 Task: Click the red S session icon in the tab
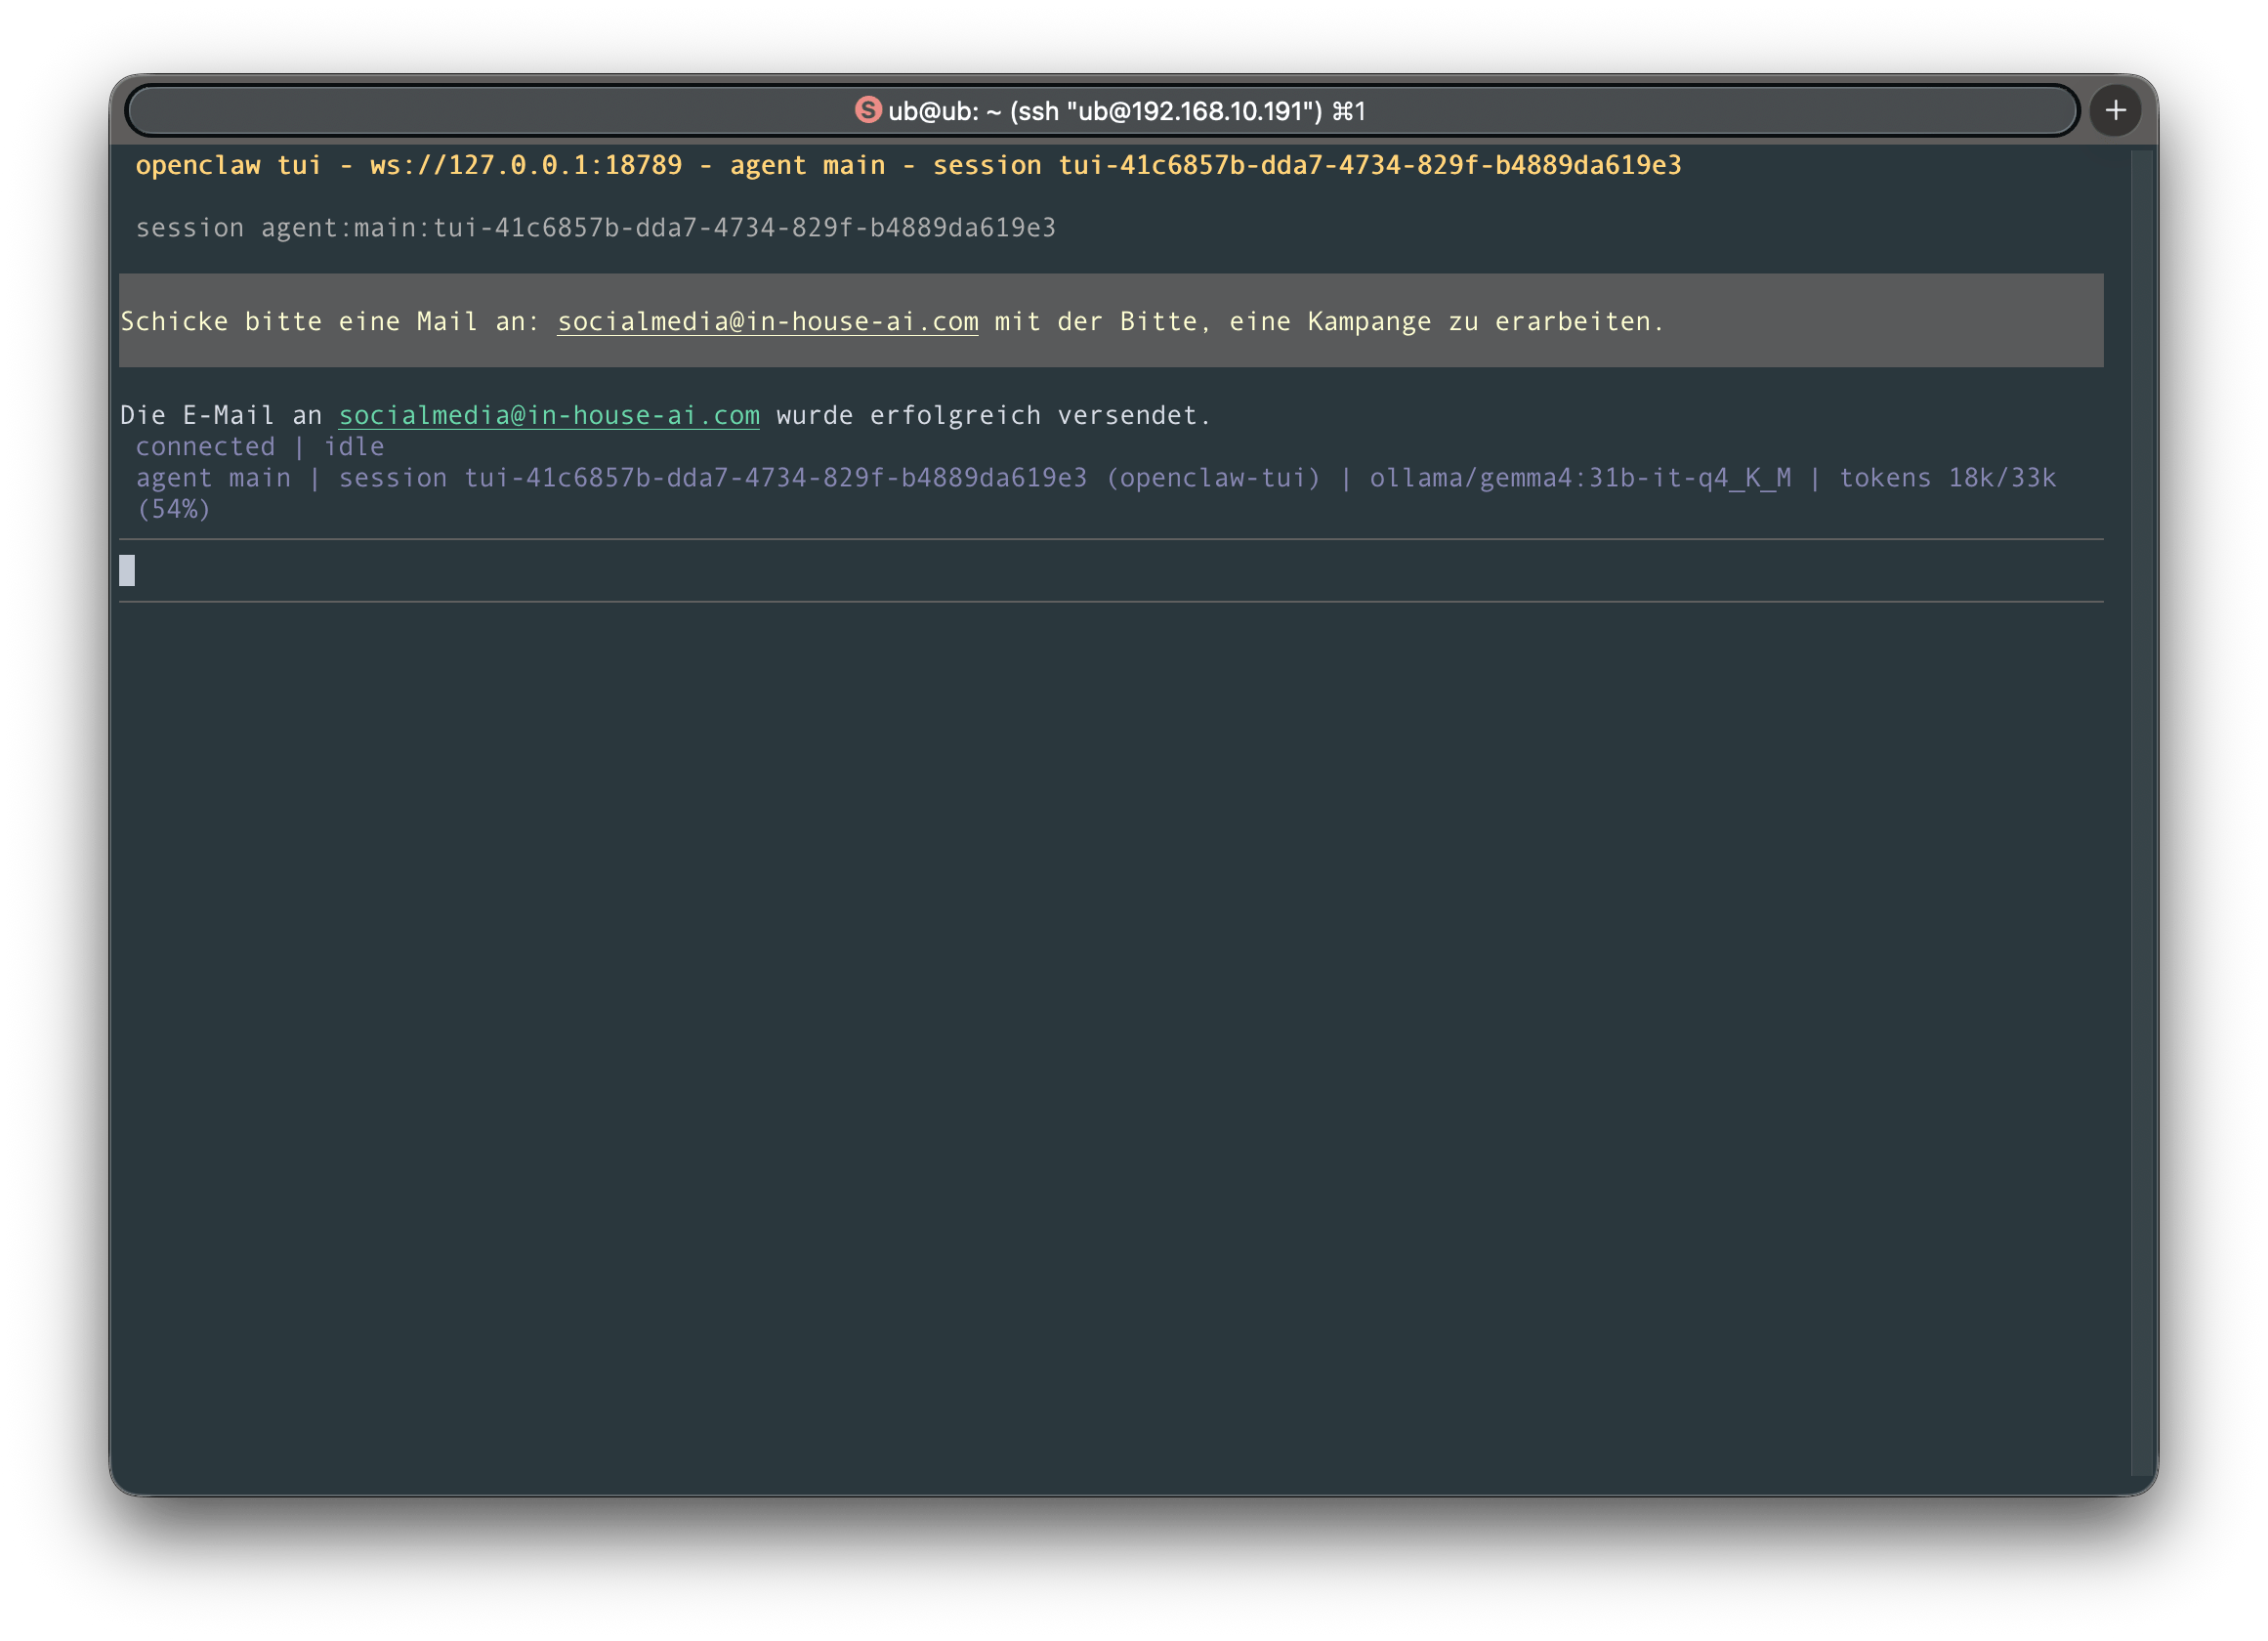pyautogui.click(x=867, y=111)
